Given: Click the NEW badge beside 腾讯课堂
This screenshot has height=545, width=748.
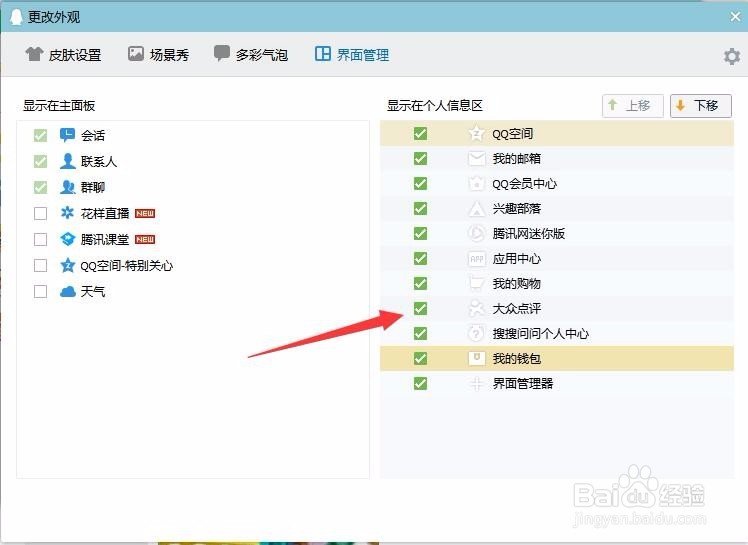Looking at the screenshot, I should (145, 239).
